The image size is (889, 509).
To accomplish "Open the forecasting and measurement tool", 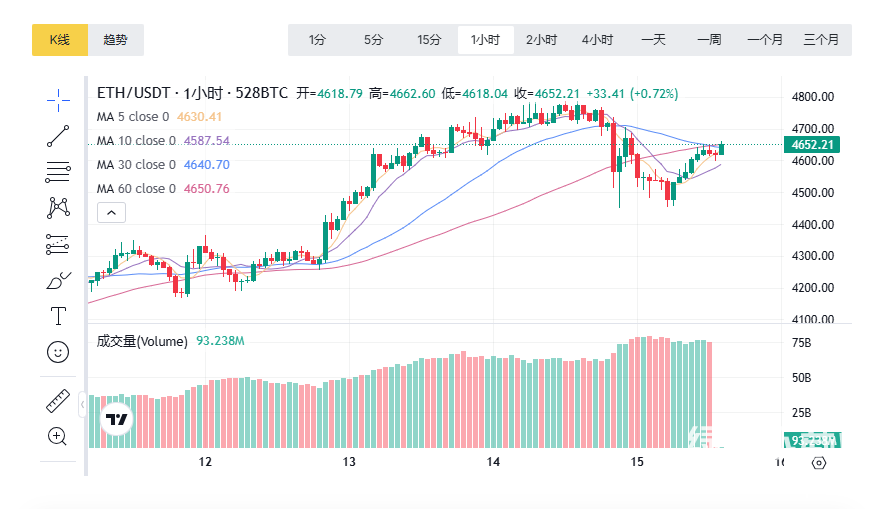I will pyautogui.click(x=58, y=244).
